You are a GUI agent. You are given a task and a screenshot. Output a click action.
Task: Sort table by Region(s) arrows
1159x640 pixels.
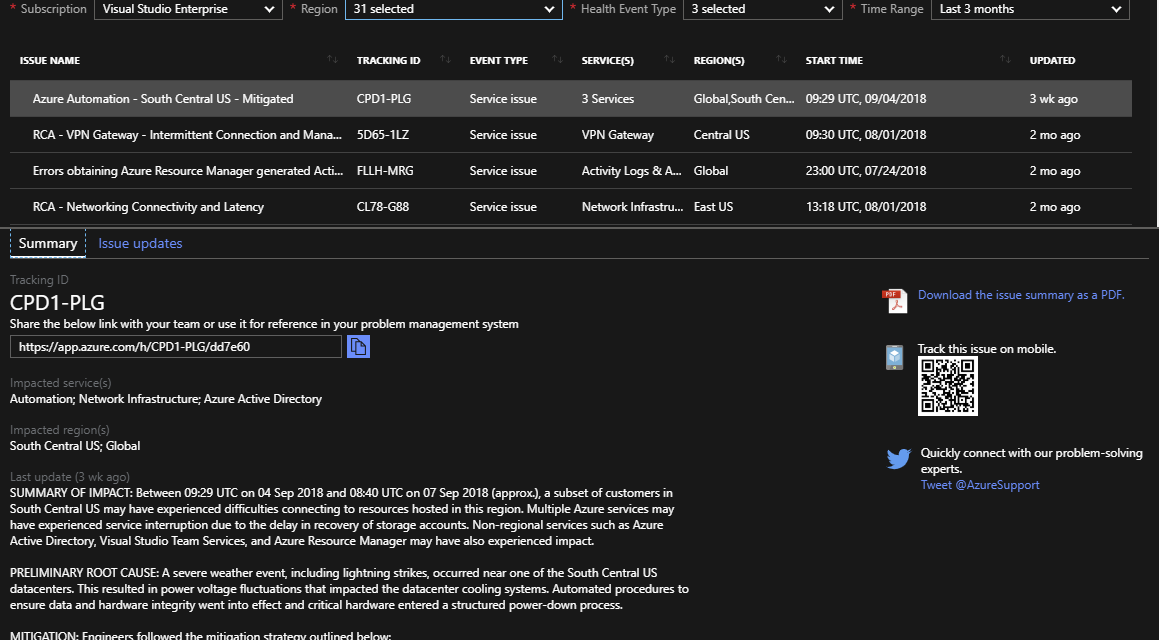click(781, 60)
